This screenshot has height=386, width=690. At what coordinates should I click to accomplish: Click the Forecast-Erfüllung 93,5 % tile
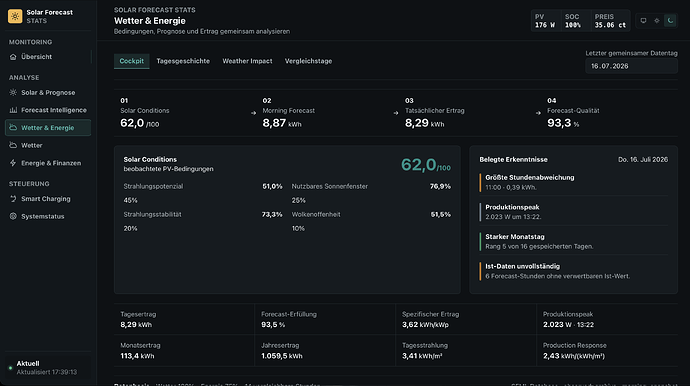point(325,320)
